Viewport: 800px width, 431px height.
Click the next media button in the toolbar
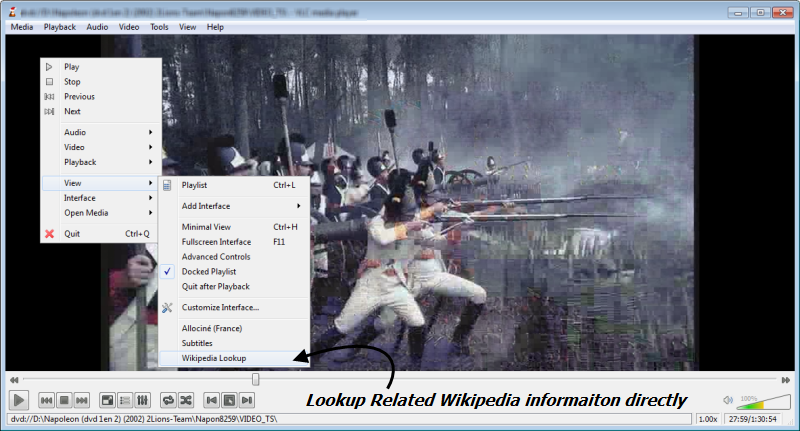click(82, 400)
